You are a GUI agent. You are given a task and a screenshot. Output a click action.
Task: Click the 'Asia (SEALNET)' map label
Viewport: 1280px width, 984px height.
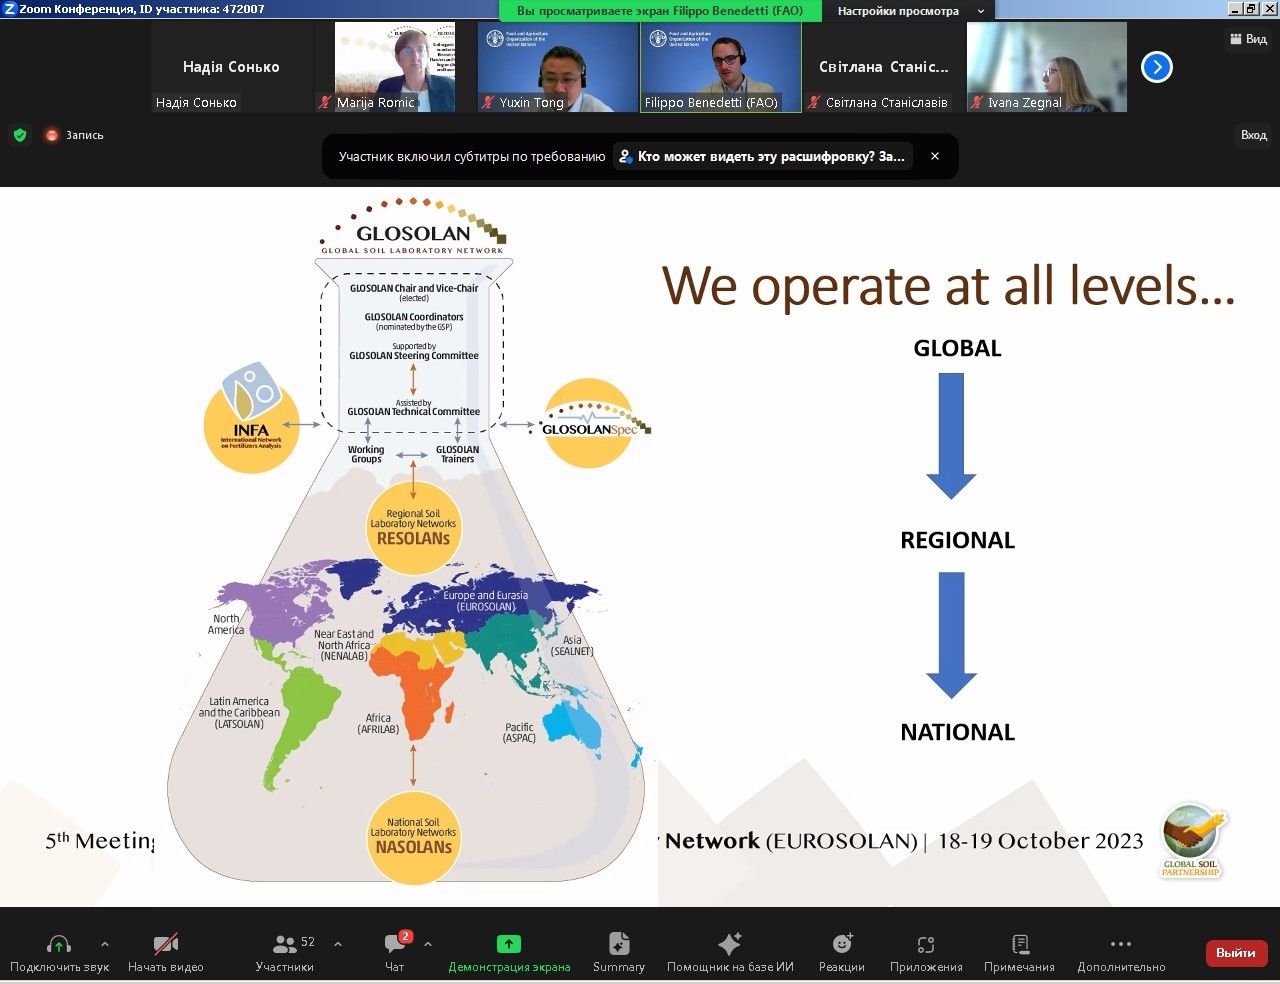(572, 646)
